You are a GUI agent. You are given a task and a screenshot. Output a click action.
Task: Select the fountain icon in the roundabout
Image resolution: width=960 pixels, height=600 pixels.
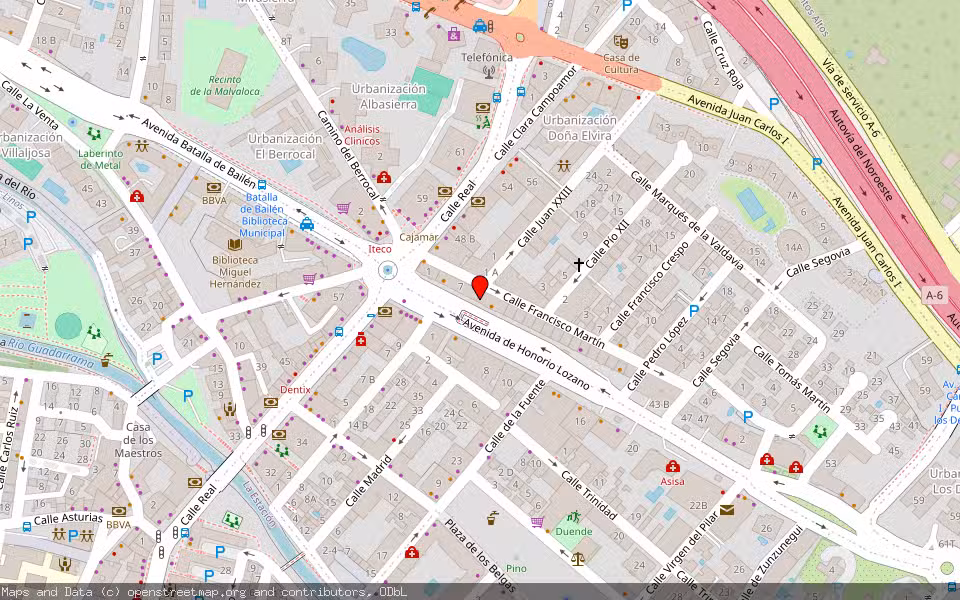(x=387, y=270)
